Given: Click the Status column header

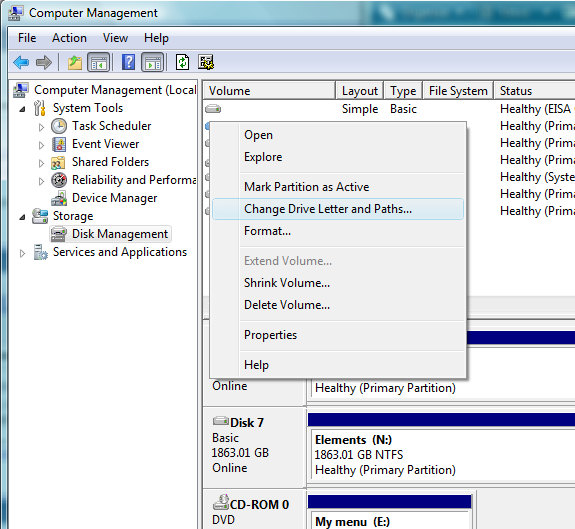Looking at the screenshot, I should (x=534, y=91).
